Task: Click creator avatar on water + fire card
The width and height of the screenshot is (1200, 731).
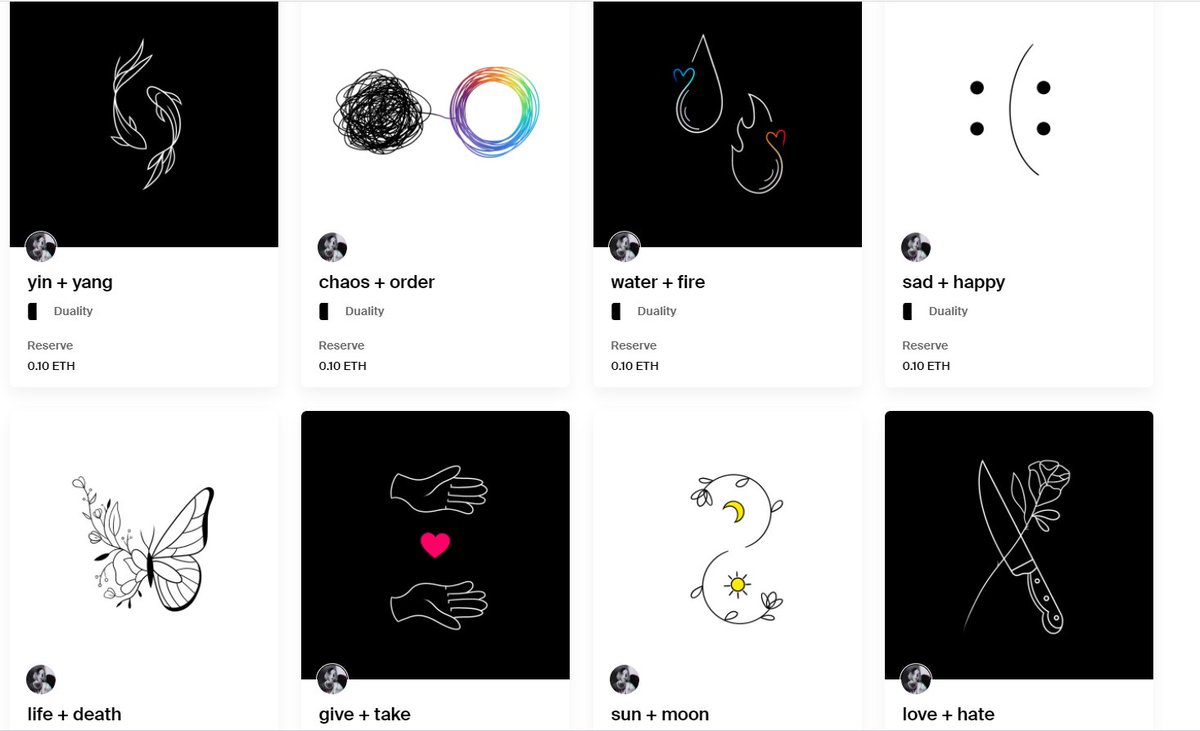Action: (625, 247)
